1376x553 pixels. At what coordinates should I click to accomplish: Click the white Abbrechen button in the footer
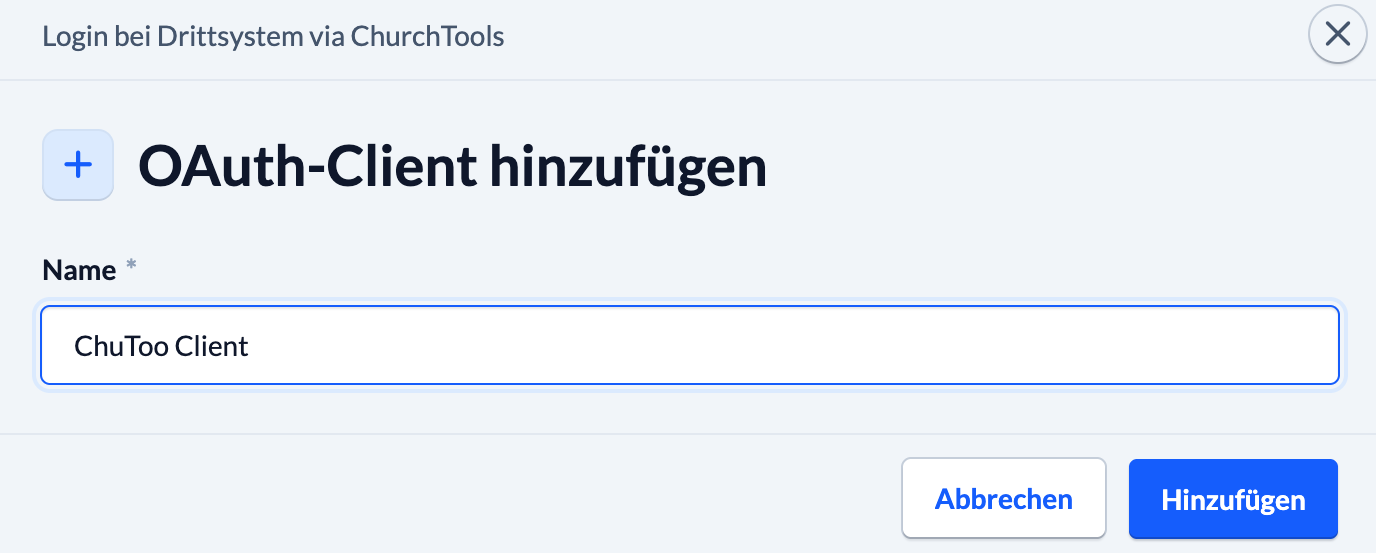1003,499
